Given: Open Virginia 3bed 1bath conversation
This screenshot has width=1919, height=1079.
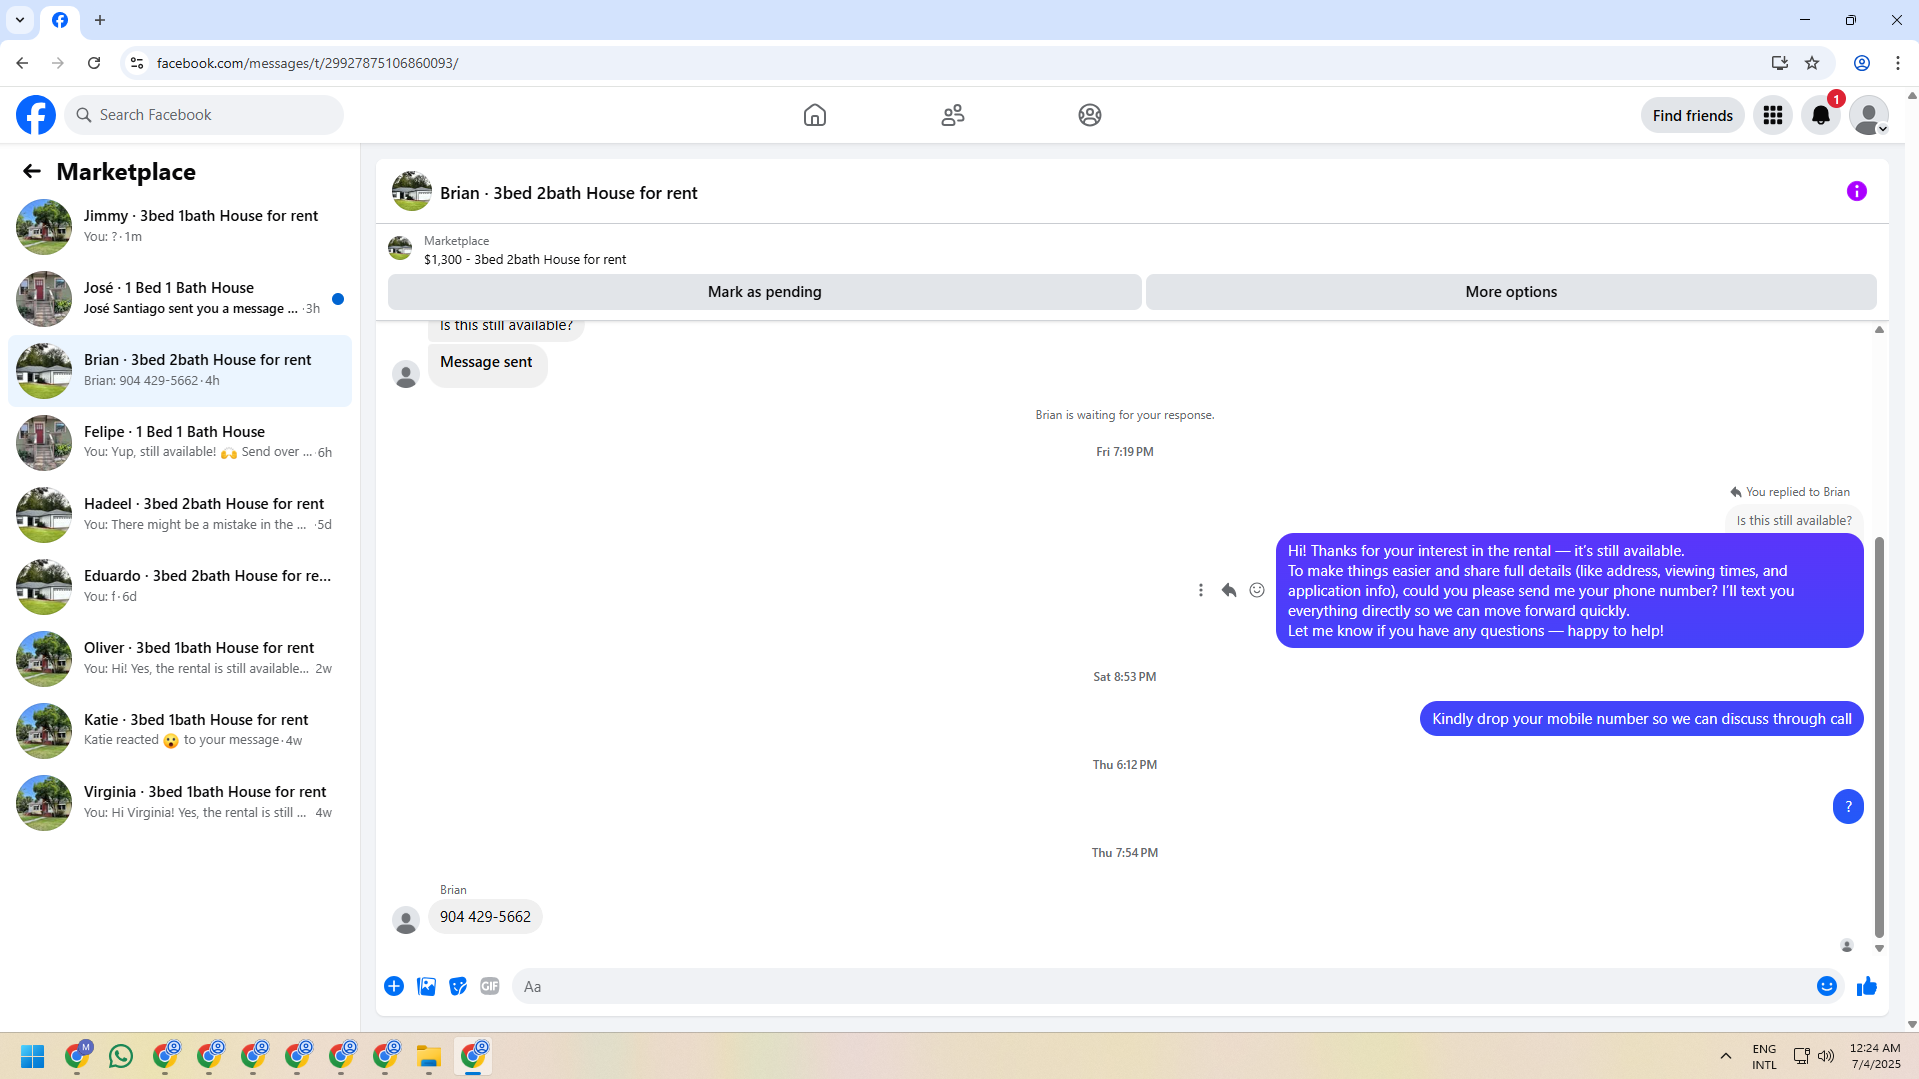Looking at the screenshot, I should tap(180, 803).
